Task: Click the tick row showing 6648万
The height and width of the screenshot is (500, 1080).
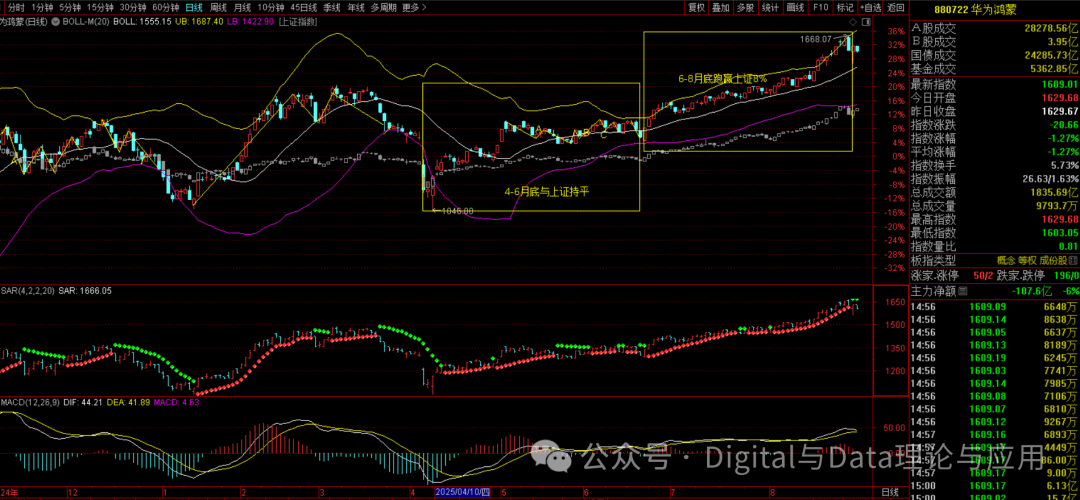Action: tap(995, 306)
